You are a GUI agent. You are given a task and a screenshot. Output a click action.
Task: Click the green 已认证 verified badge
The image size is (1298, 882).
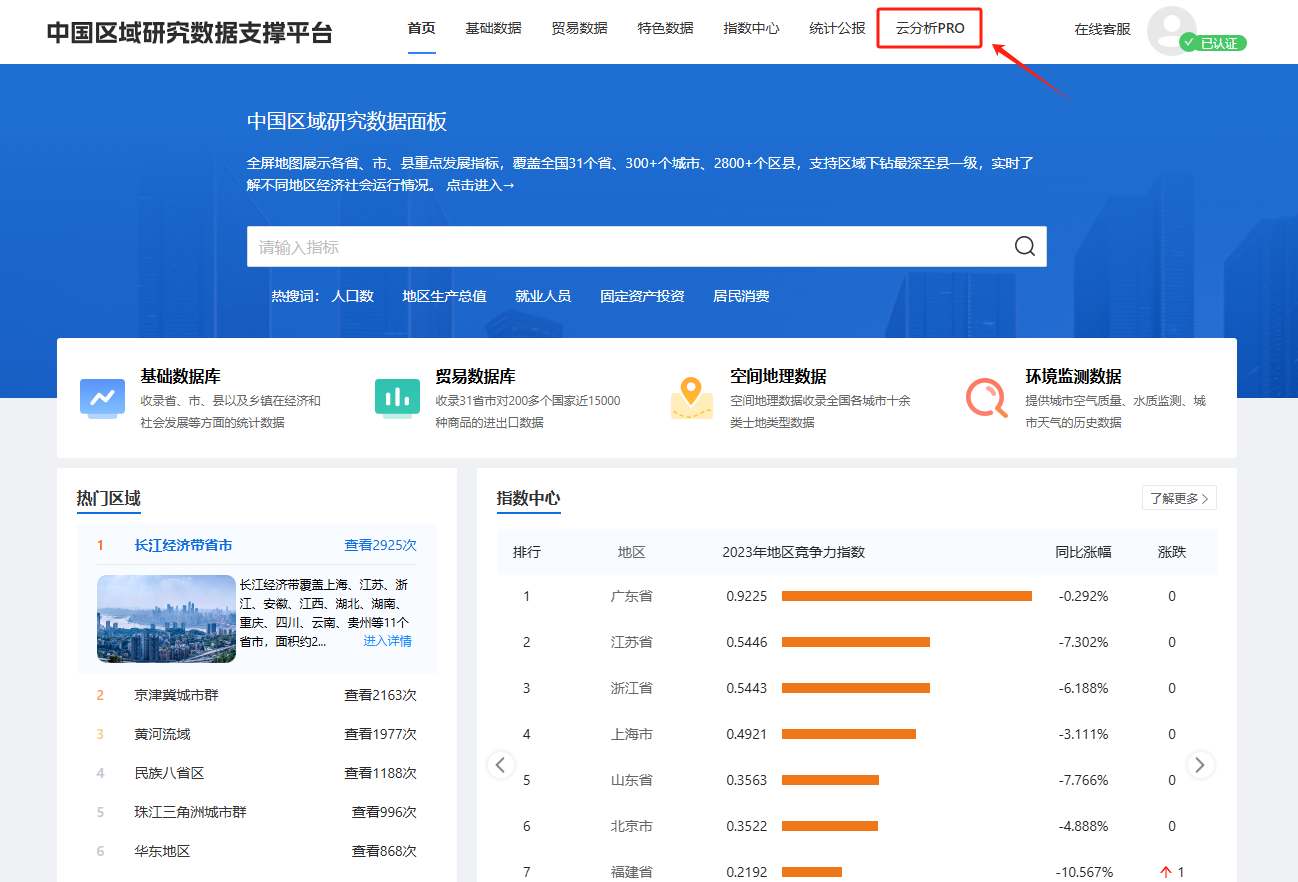(x=1213, y=43)
